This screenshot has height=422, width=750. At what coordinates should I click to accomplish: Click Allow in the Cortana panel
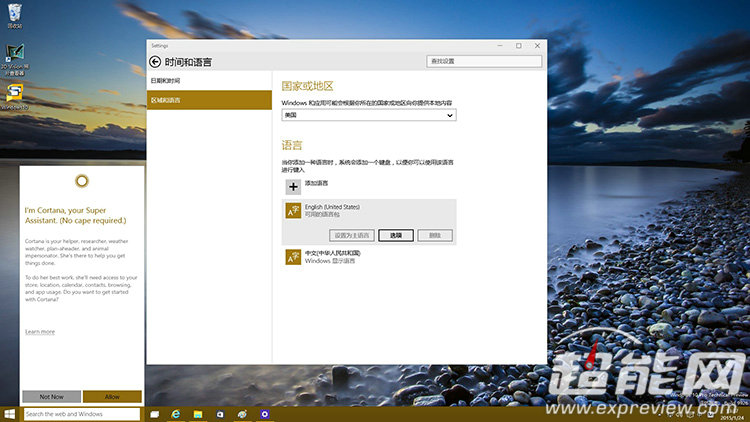point(113,396)
